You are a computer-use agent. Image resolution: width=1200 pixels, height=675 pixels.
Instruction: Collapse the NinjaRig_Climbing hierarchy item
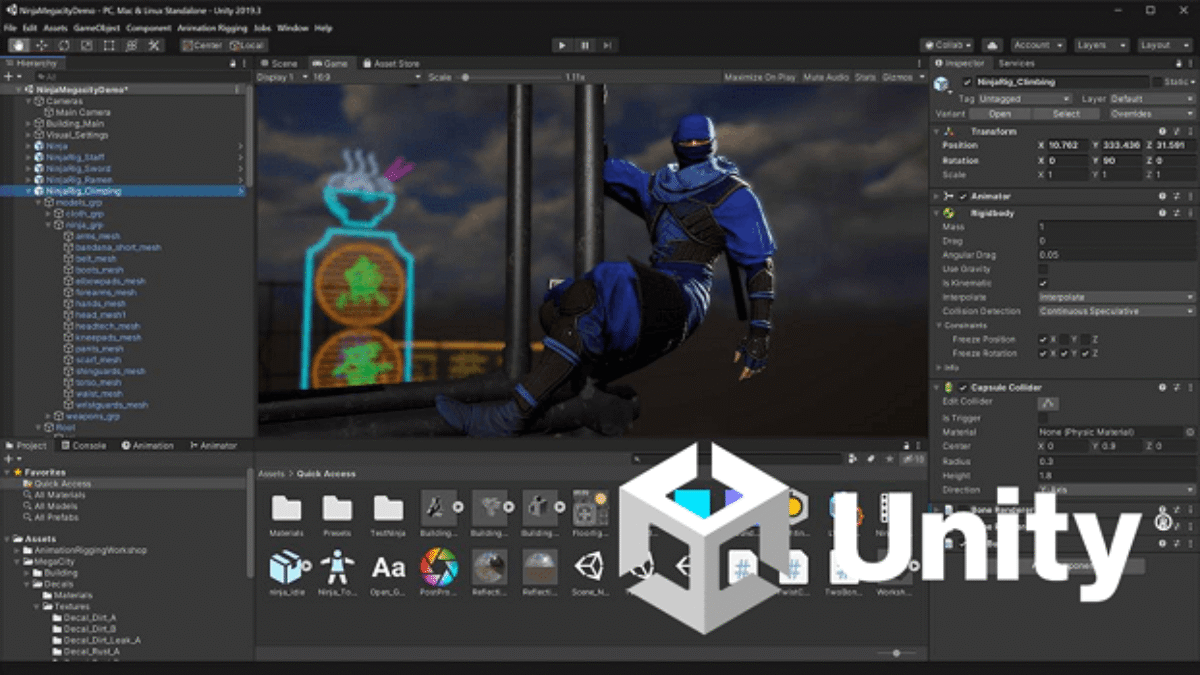coord(29,190)
